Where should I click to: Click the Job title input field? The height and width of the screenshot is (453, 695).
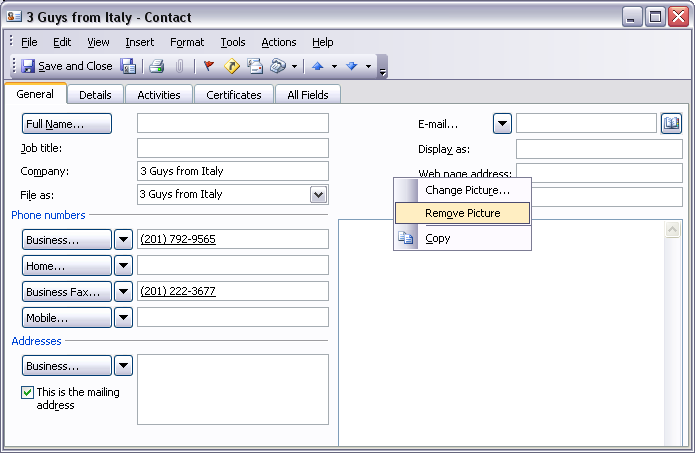pyautogui.click(x=233, y=148)
